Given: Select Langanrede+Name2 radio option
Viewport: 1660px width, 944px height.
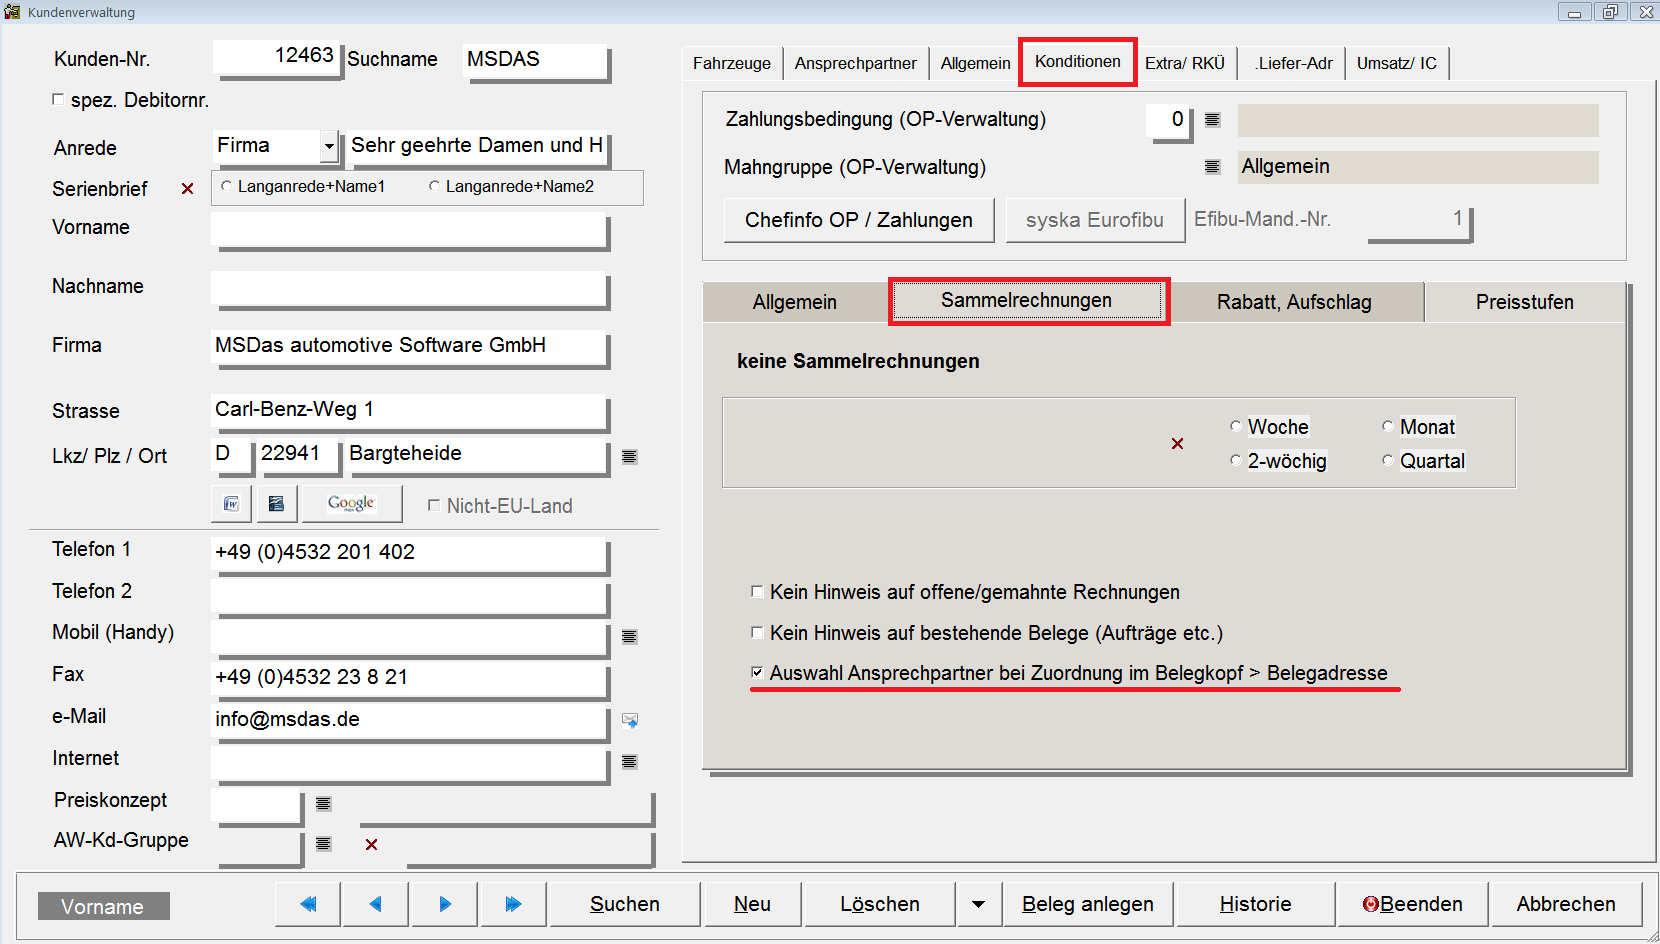Looking at the screenshot, I should click(434, 186).
